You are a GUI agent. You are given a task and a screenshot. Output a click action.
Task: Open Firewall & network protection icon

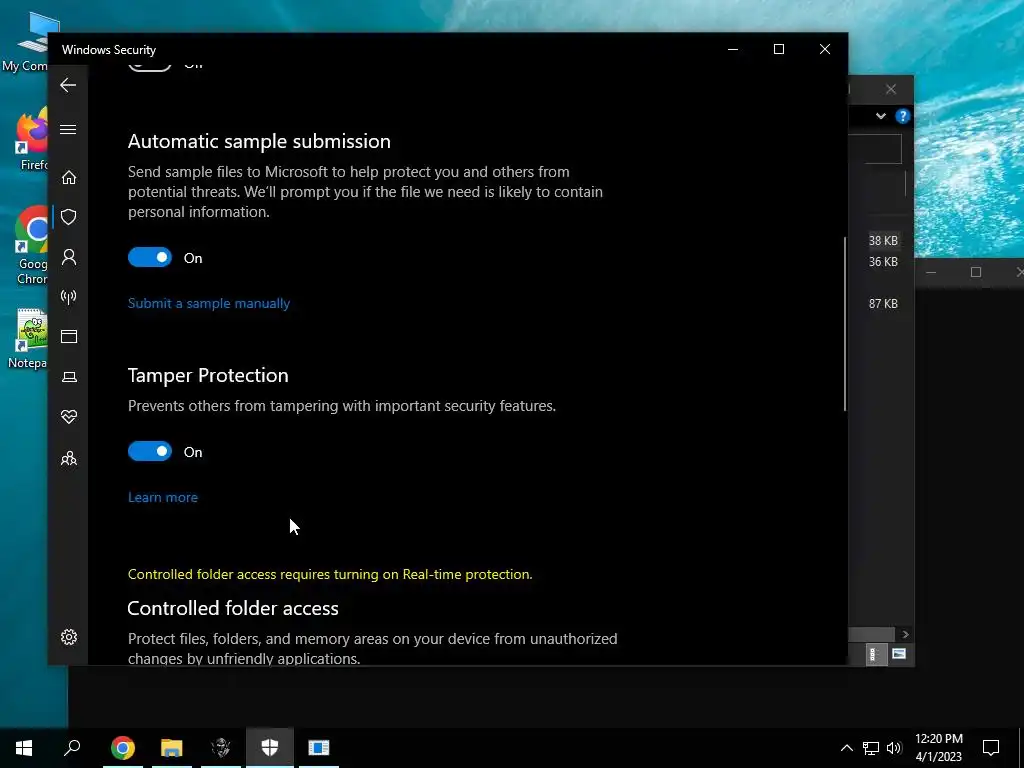(69, 297)
